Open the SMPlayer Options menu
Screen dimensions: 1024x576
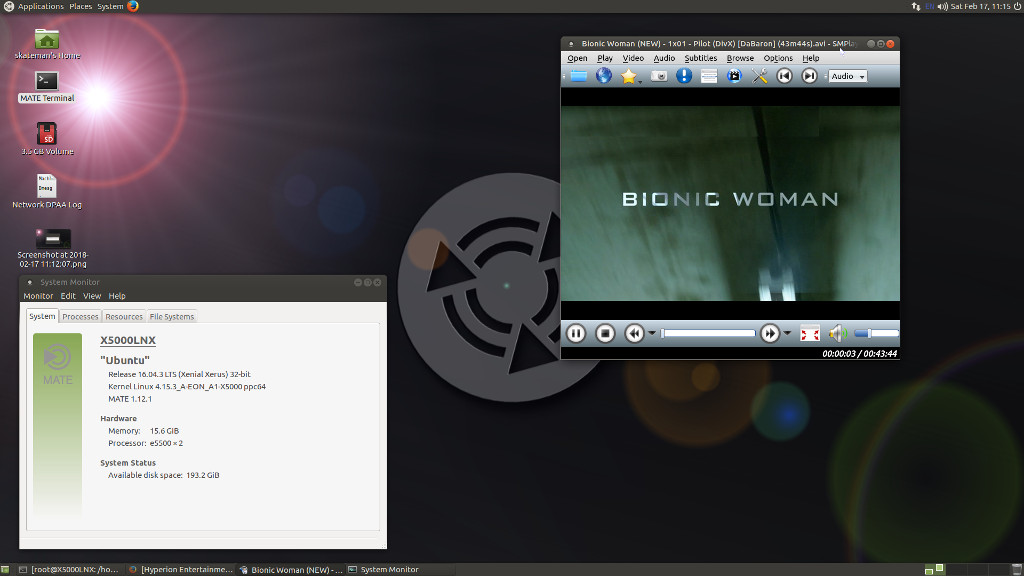[778, 58]
